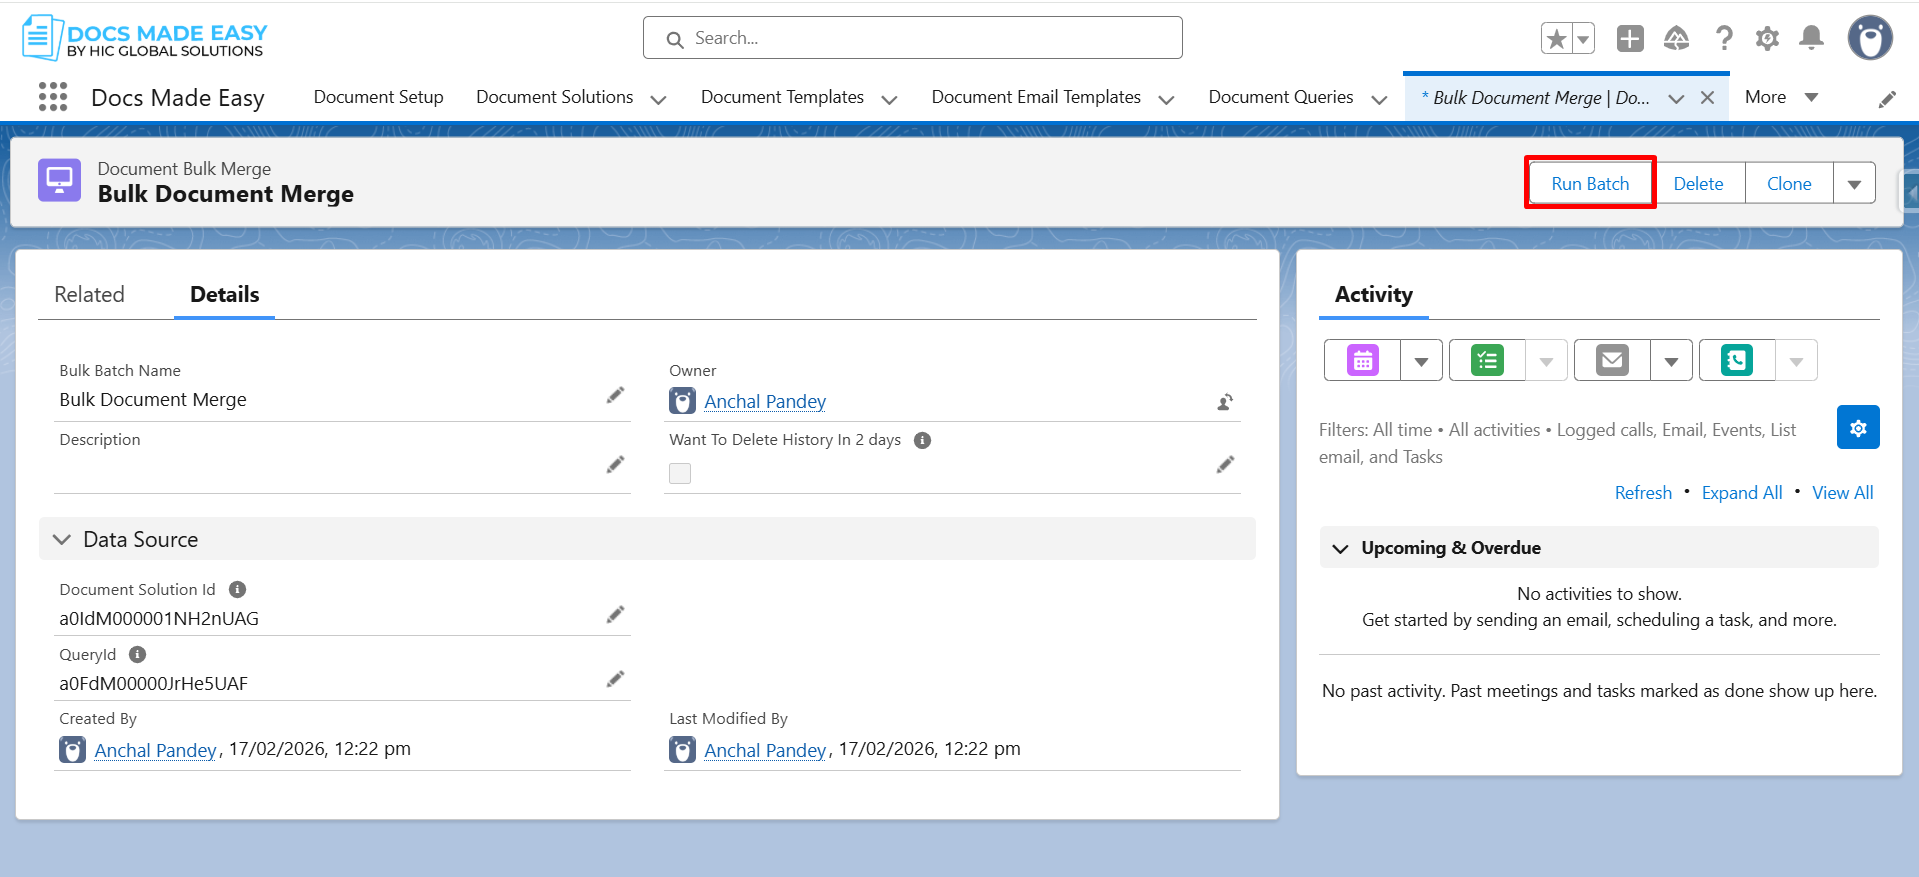The height and width of the screenshot is (877, 1919).
Task: Open the More navigation dropdown
Action: 1781,97
